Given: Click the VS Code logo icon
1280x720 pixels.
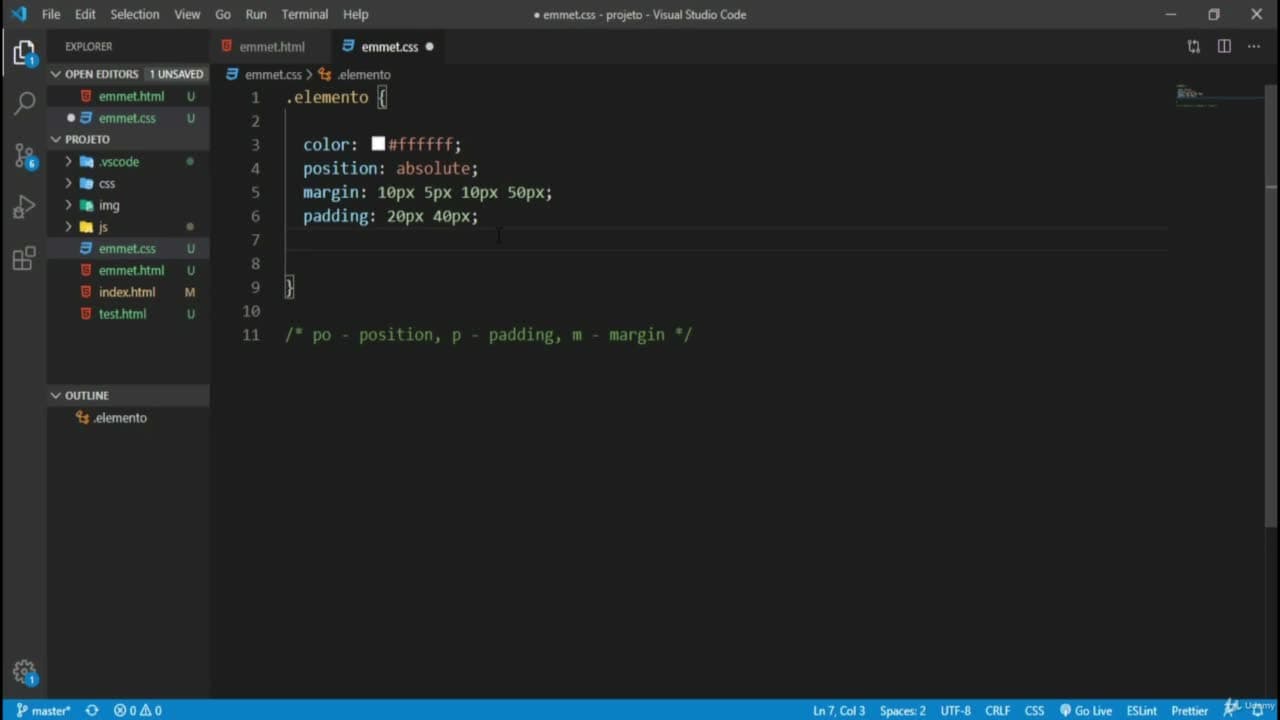Looking at the screenshot, I should (18, 14).
